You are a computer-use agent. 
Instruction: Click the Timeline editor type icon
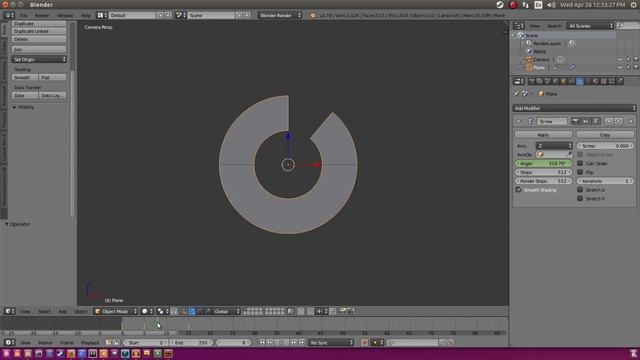tap(9, 342)
